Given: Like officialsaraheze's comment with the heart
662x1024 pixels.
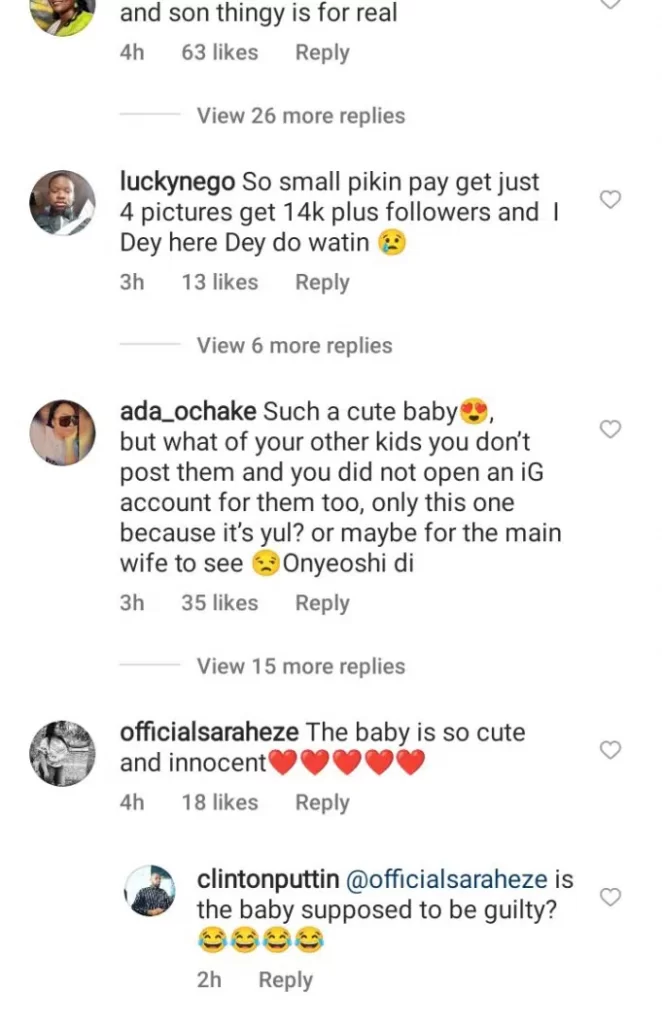Looking at the screenshot, I should [610, 750].
